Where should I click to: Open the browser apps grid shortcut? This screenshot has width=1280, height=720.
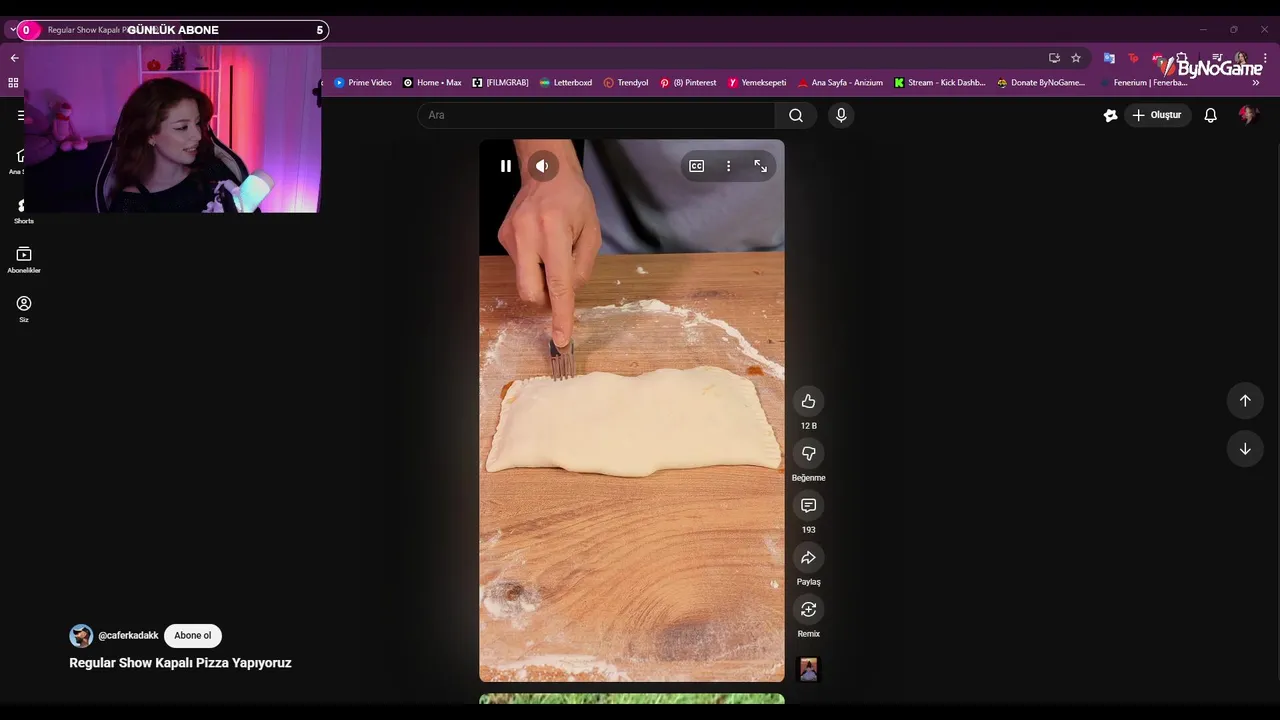tap(13, 83)
